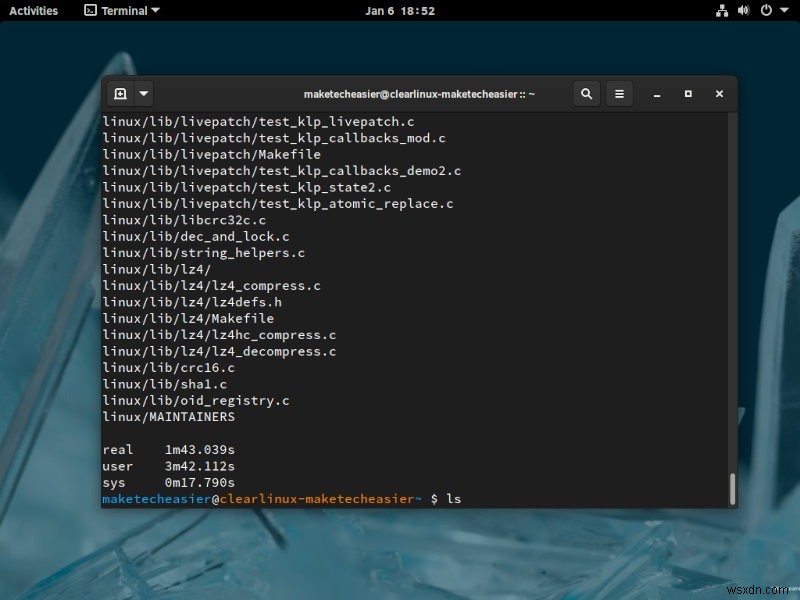Expand the system status menu chevron

[784, 10]
